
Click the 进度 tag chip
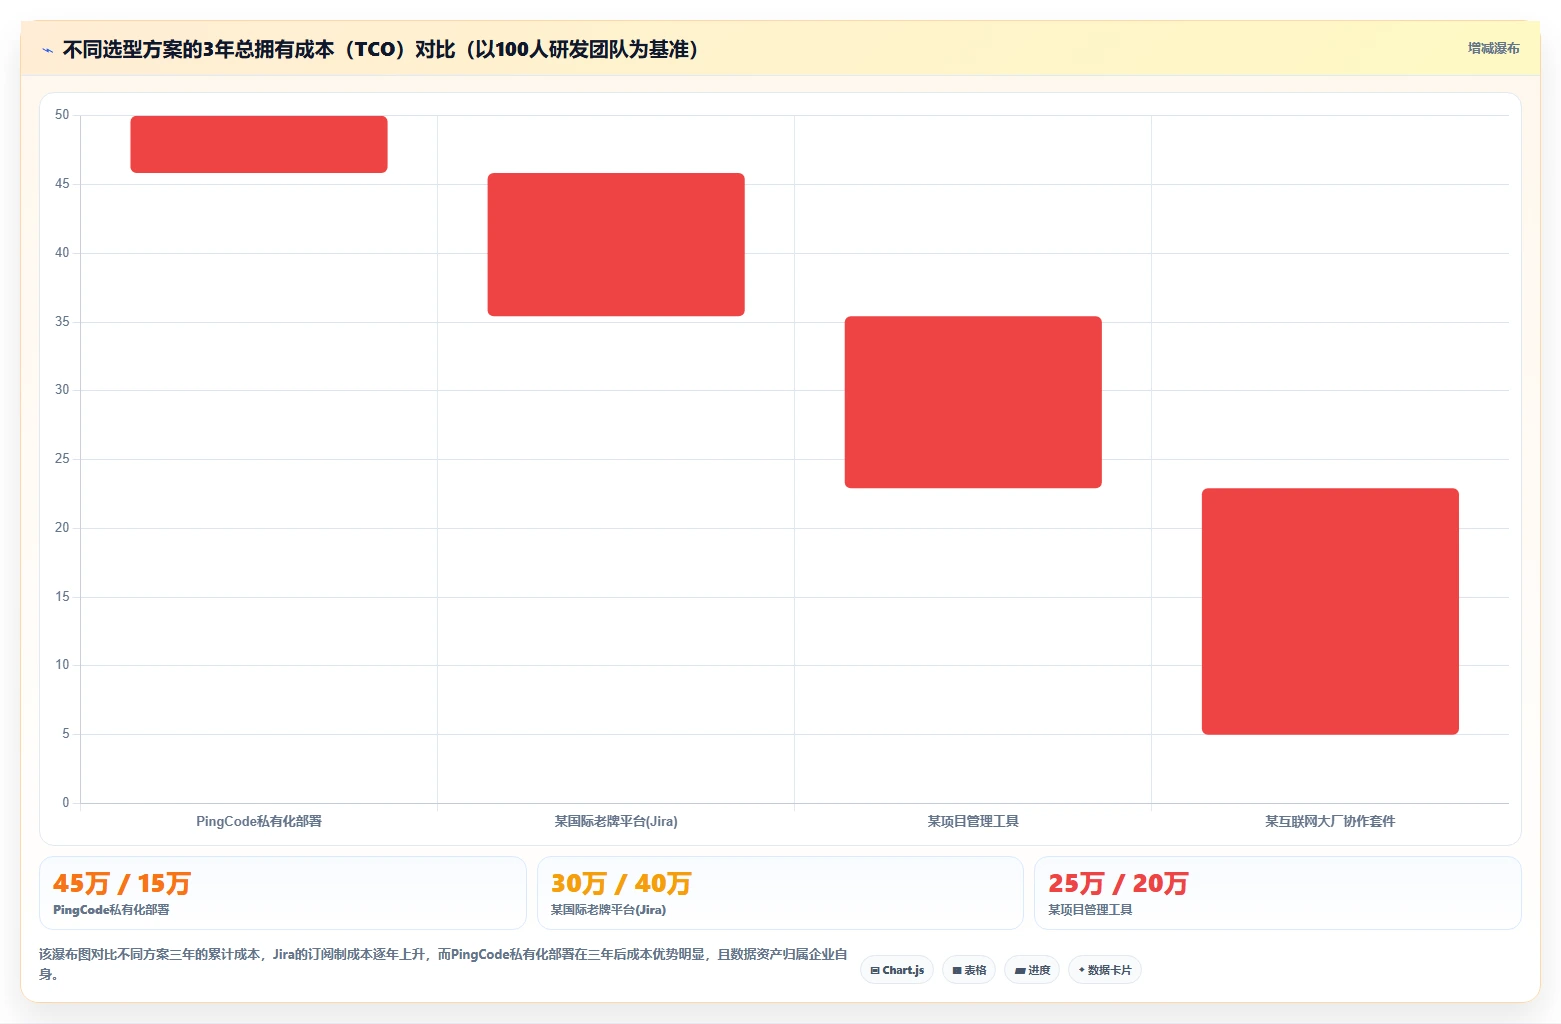tap(1032, 970)
